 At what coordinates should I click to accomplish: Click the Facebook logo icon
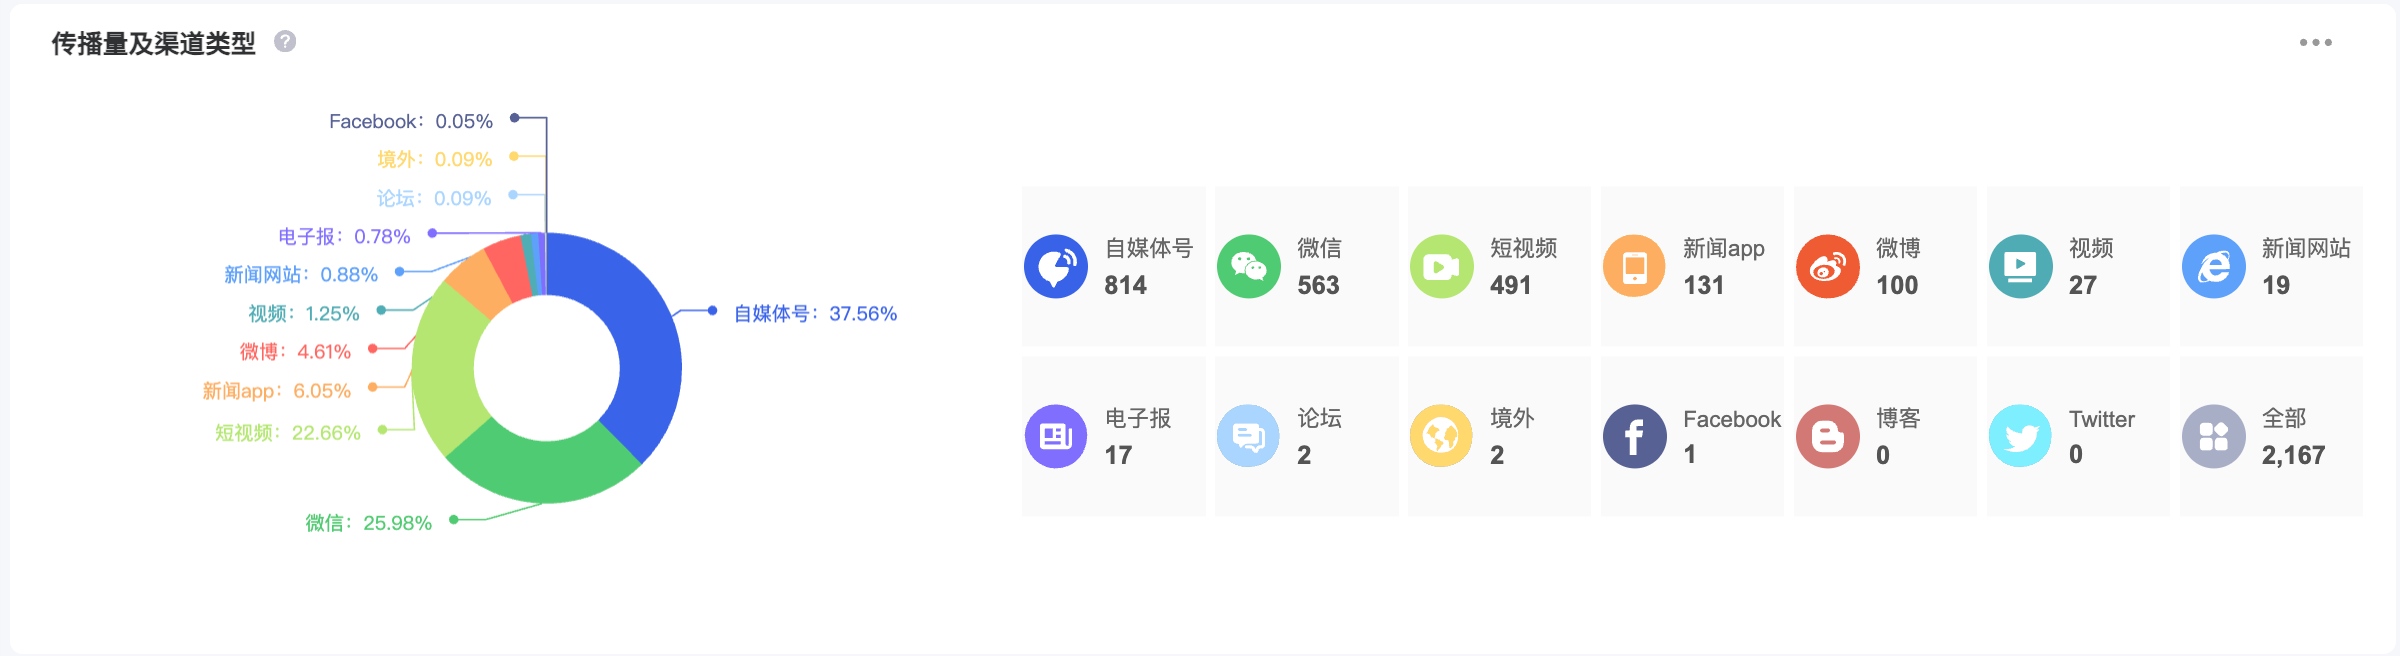(1635, 436)
